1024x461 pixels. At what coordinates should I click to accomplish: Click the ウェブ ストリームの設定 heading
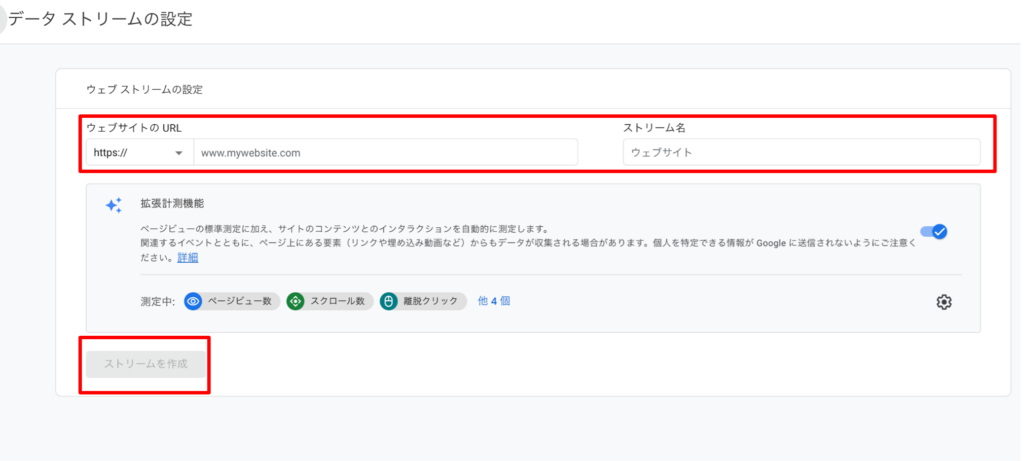click(144, 89)
